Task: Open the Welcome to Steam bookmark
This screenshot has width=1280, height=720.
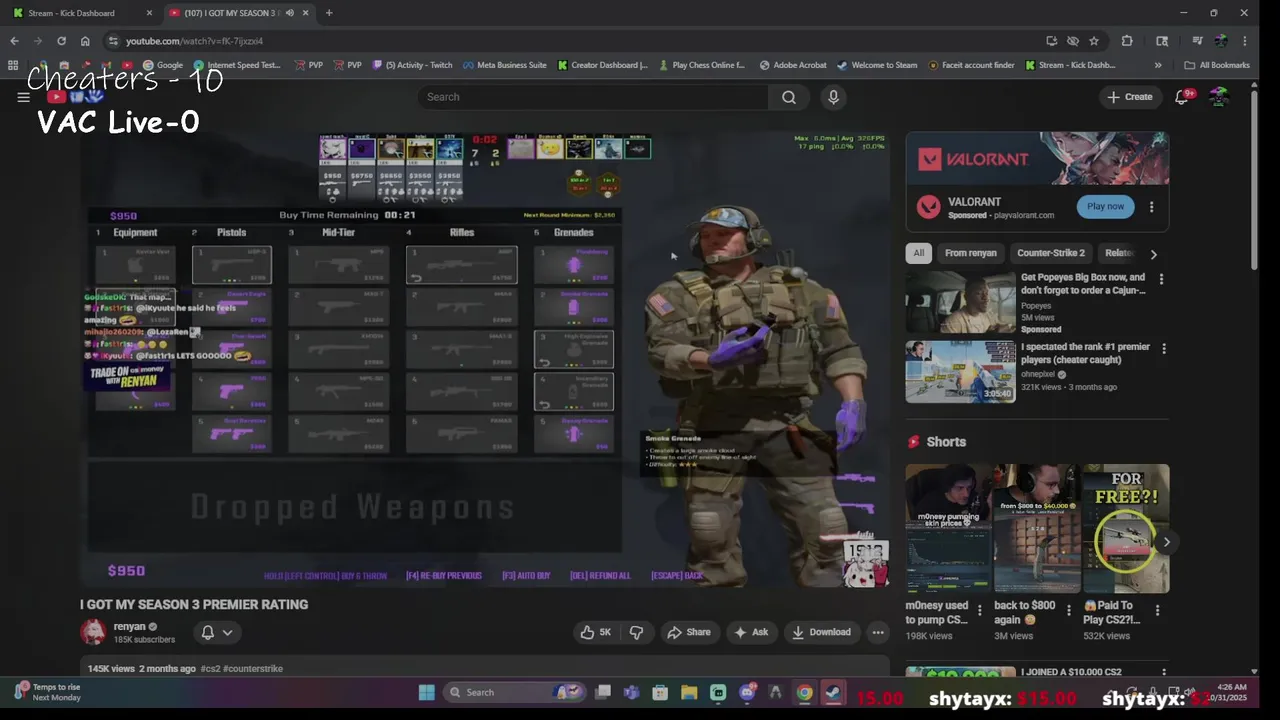Action: coord(877,65)
